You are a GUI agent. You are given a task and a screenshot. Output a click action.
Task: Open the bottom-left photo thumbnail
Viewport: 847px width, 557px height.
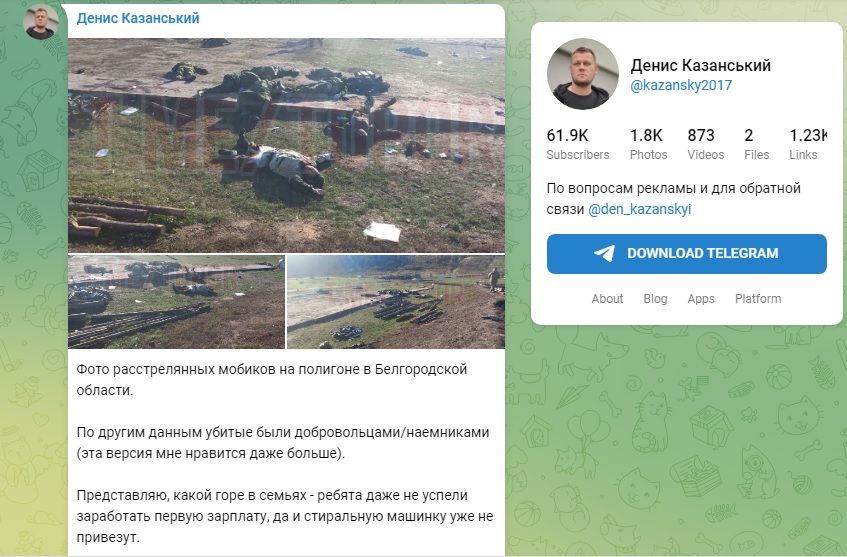(176, 302)
